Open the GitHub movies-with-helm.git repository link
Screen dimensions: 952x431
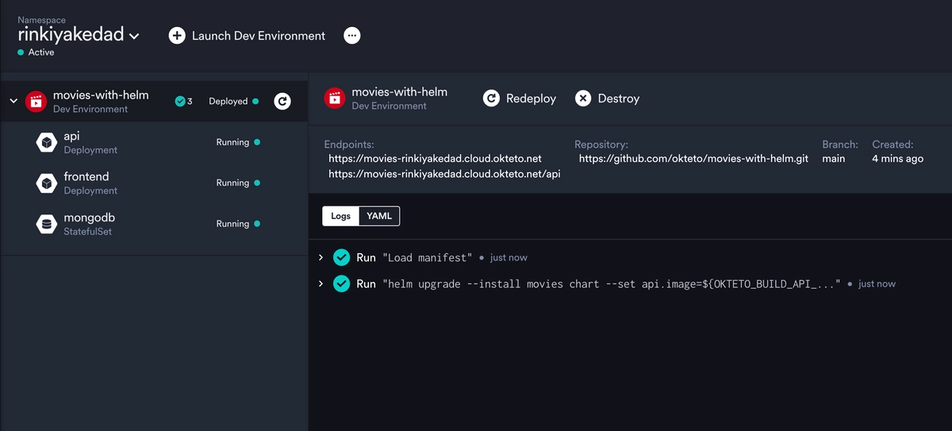(693, 158)
